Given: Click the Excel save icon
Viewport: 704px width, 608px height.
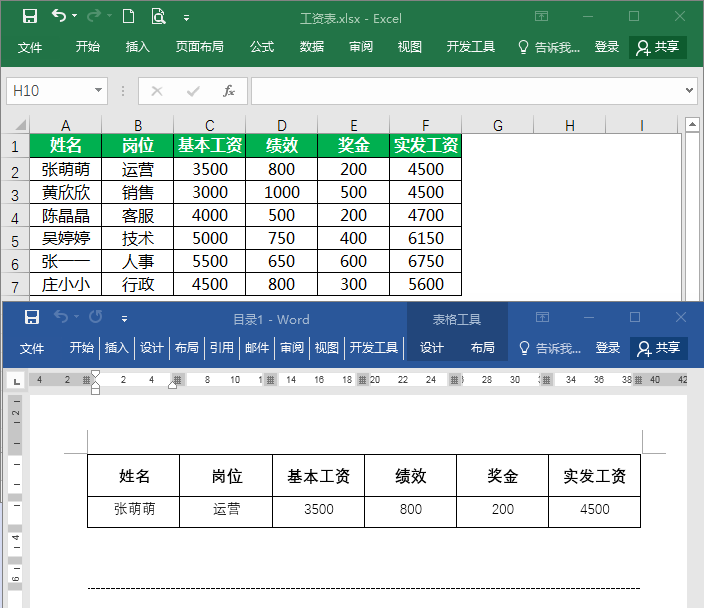Looking at the screenshot, I should coord(30,17).
